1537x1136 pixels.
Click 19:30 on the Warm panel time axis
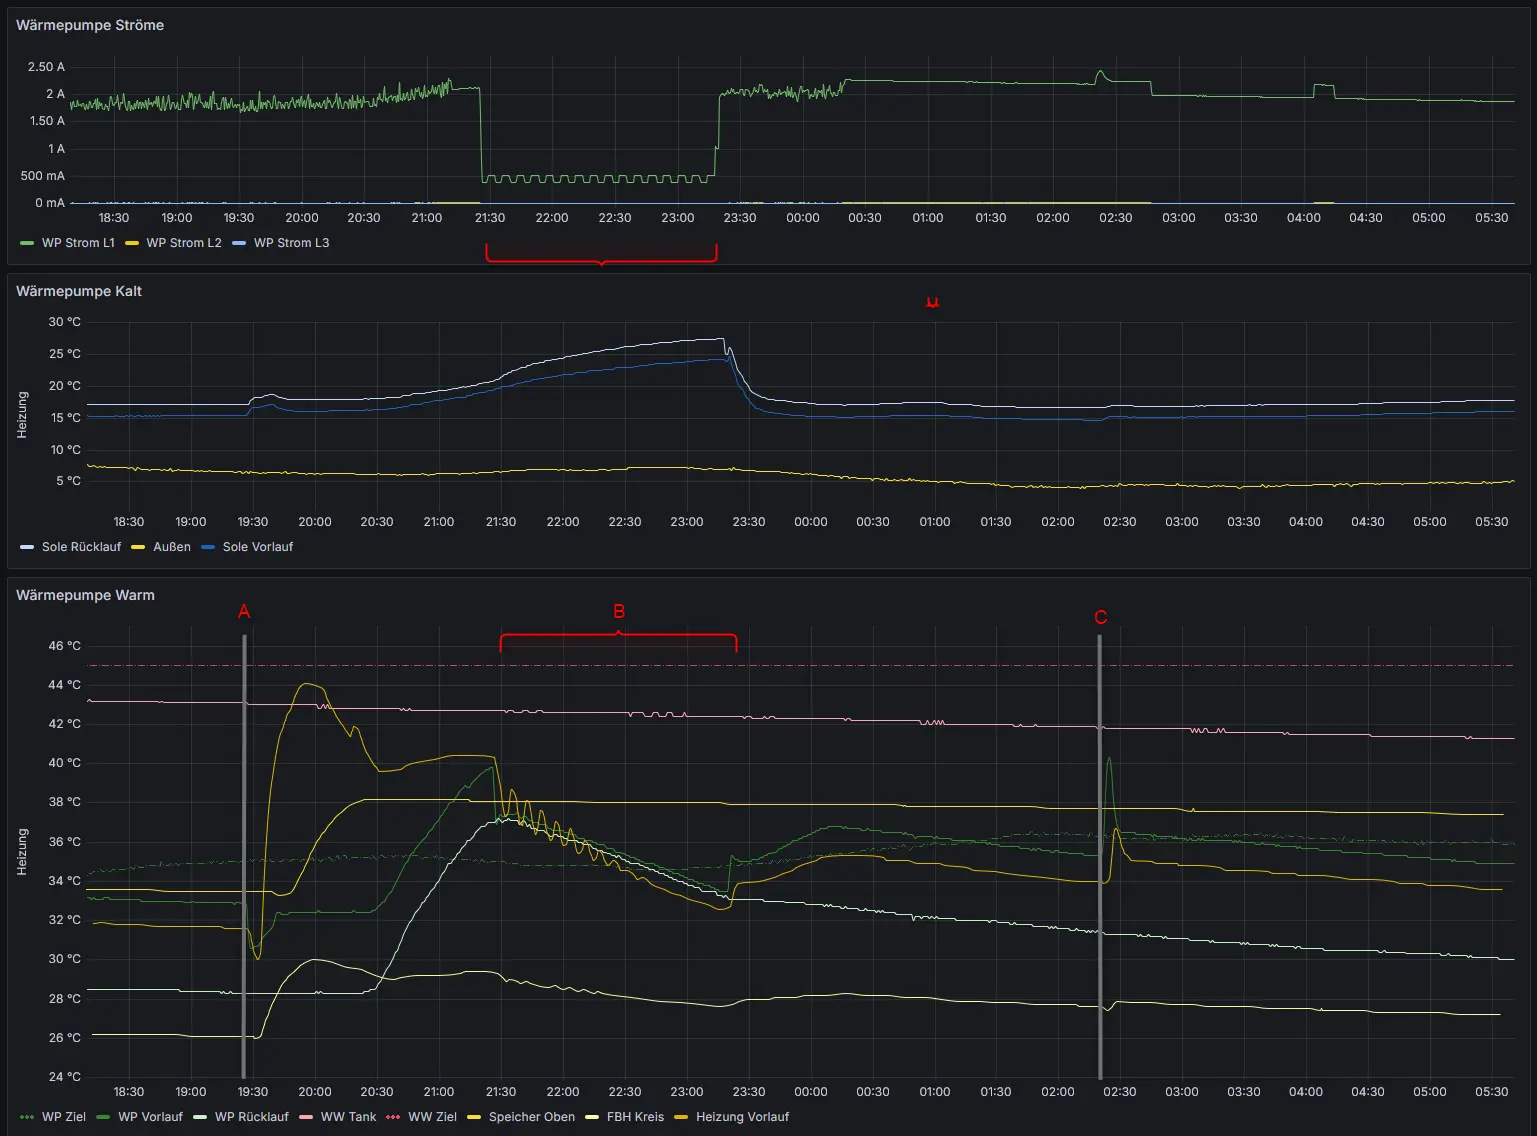(x=253, y=1092)
